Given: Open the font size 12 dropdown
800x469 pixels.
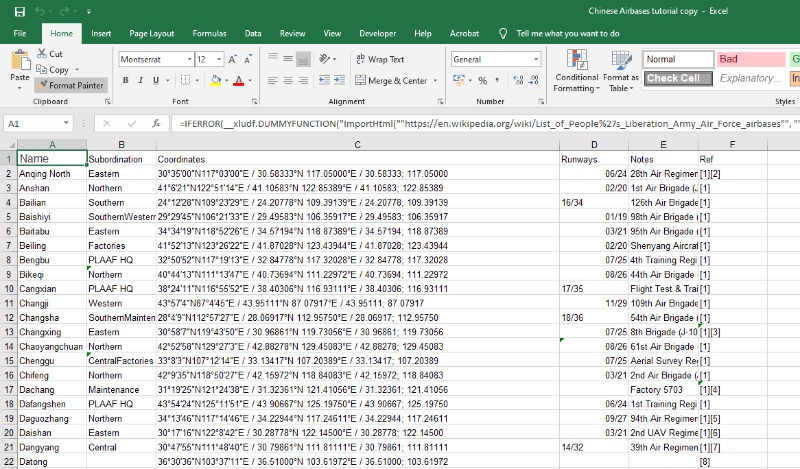Looking at the screenshot, I should coord(219,59).
